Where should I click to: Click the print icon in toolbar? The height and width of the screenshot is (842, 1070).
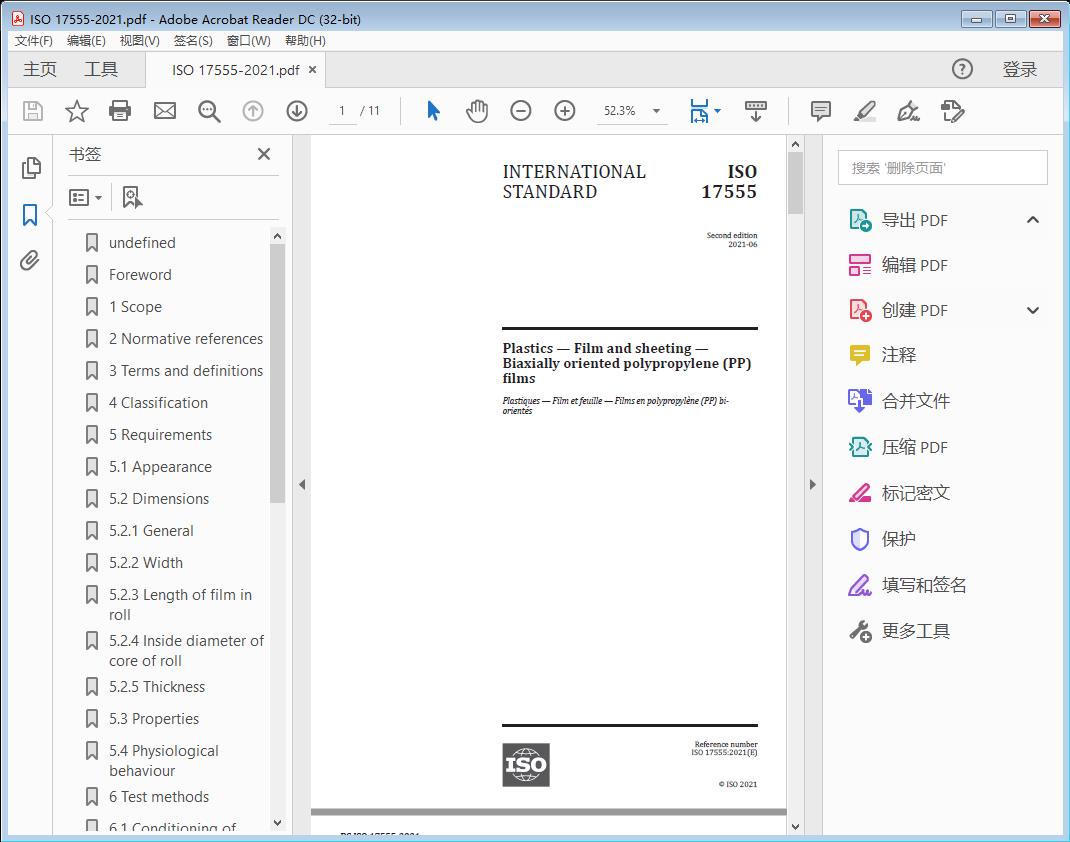[x=120, y=111]
